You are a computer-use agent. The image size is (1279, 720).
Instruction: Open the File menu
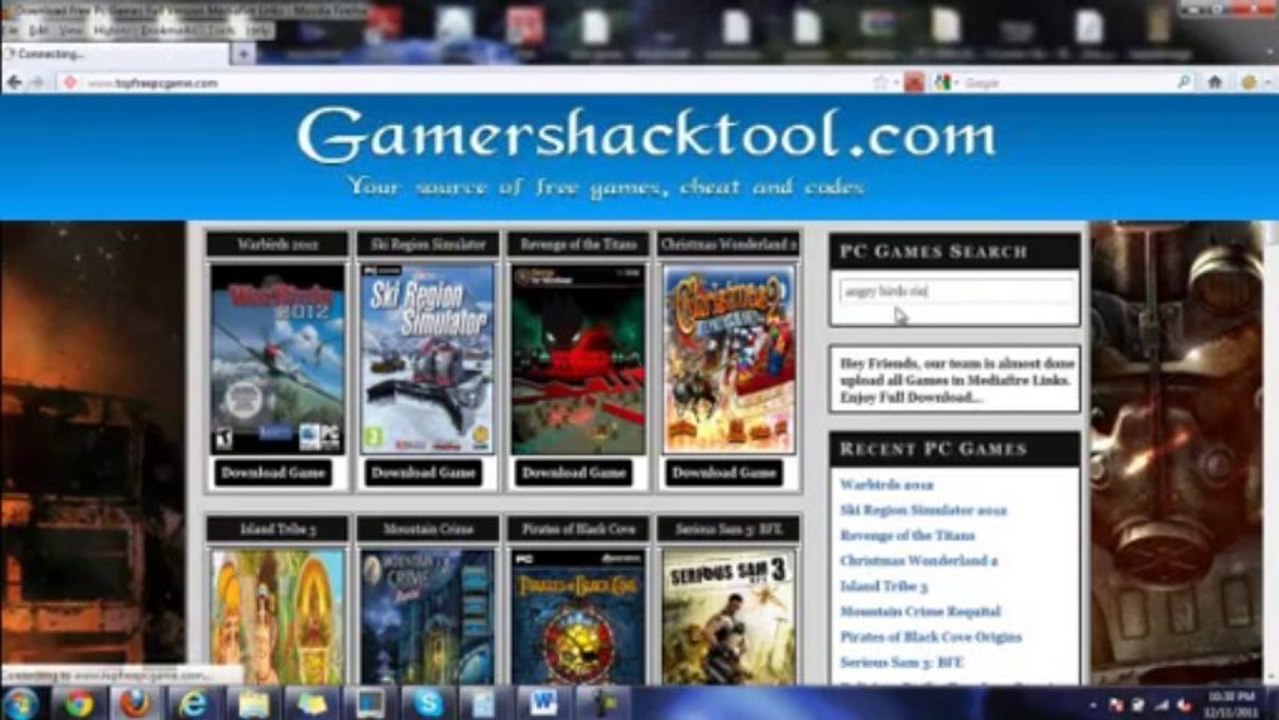pyautogui.click(x=10, y=31)
